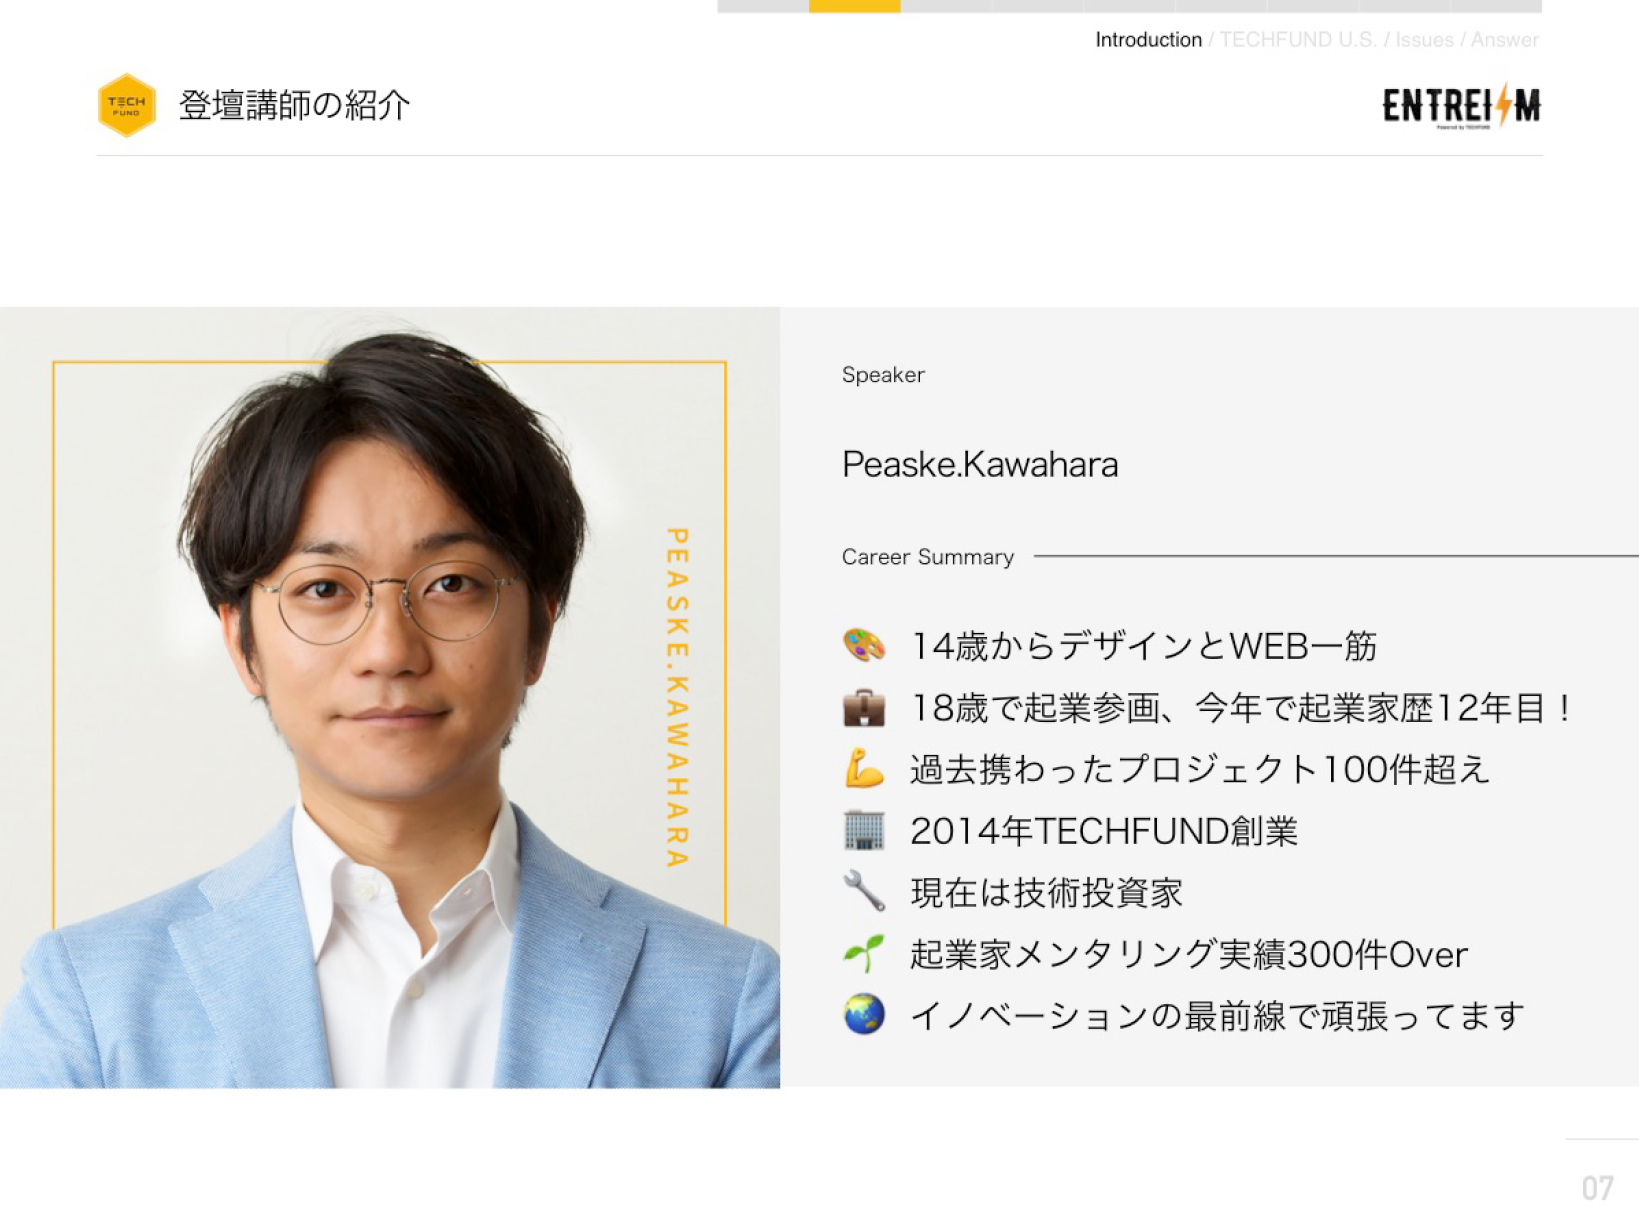Go to the Answer section label
The height and width of the screenshot is (1227, 1639).
[1504, 40]
